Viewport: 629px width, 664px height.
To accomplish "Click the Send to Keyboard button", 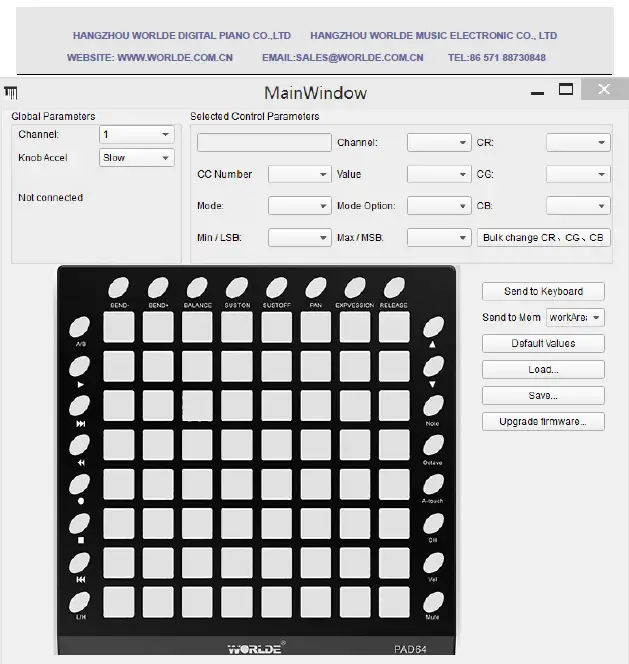I will tap(543, 291).
